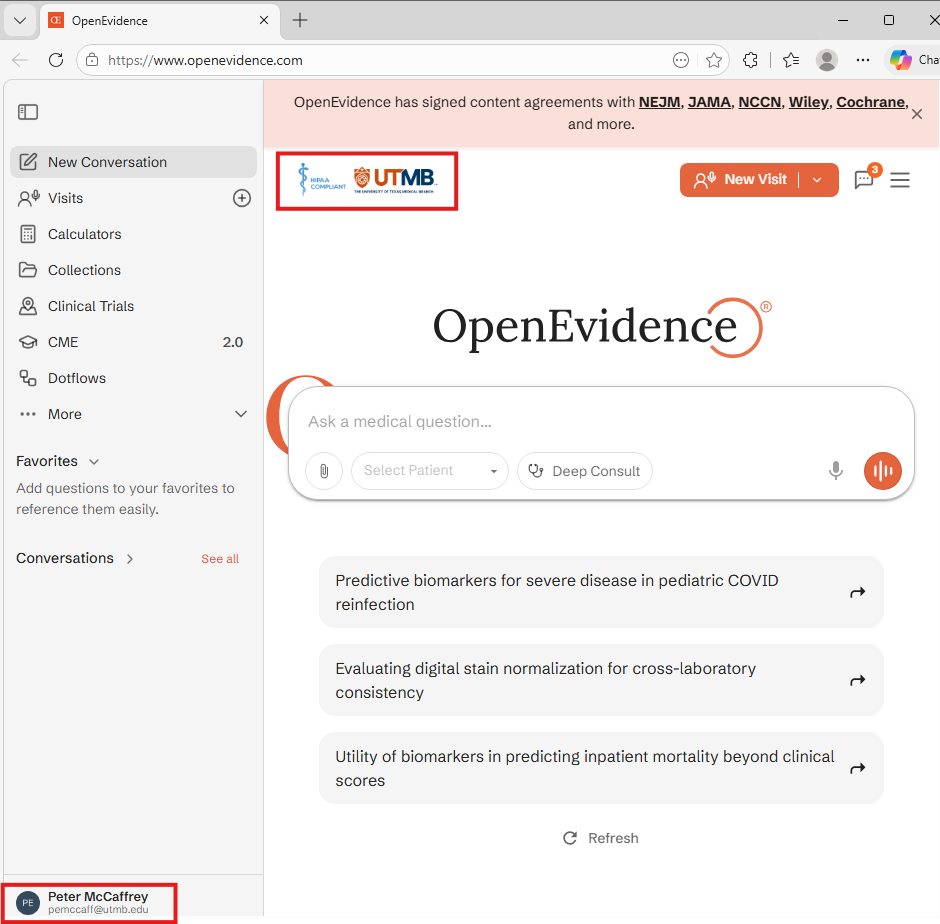Select the OpenEvidence browser tab
This screenshot has height=924, width=940.
point(159,20)
